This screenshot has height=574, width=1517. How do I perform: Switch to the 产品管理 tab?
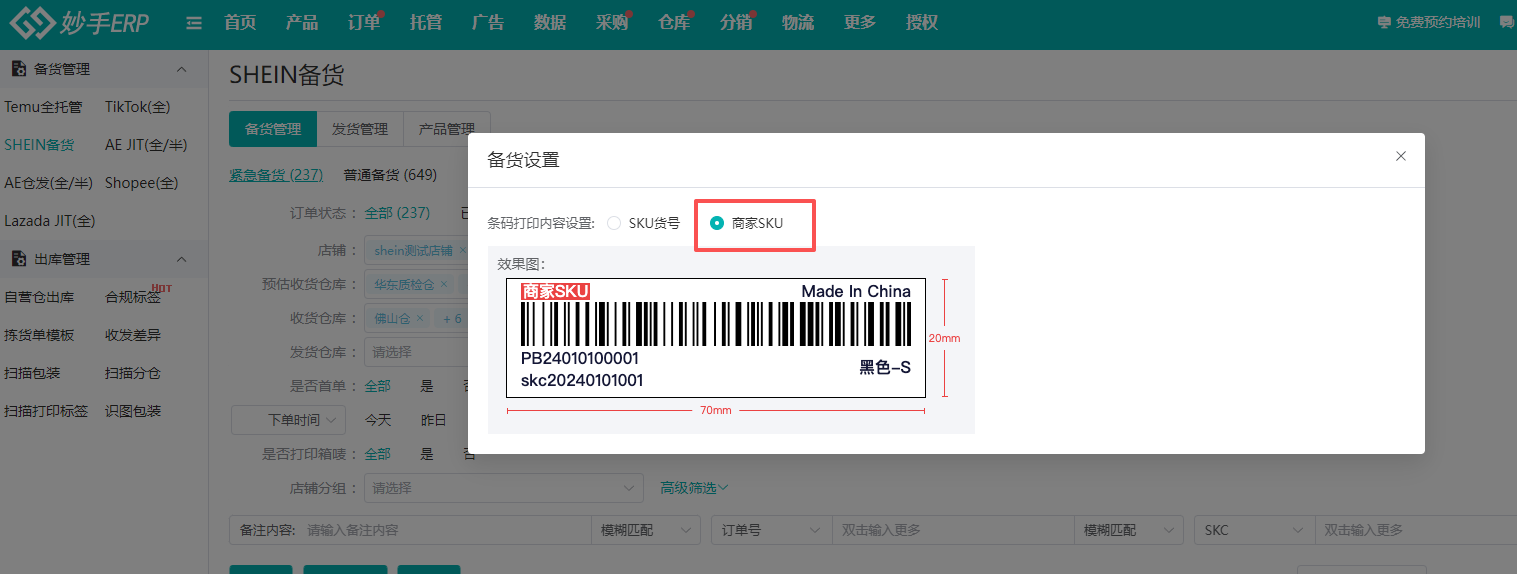pyautogui.click(x=447, y=129)
